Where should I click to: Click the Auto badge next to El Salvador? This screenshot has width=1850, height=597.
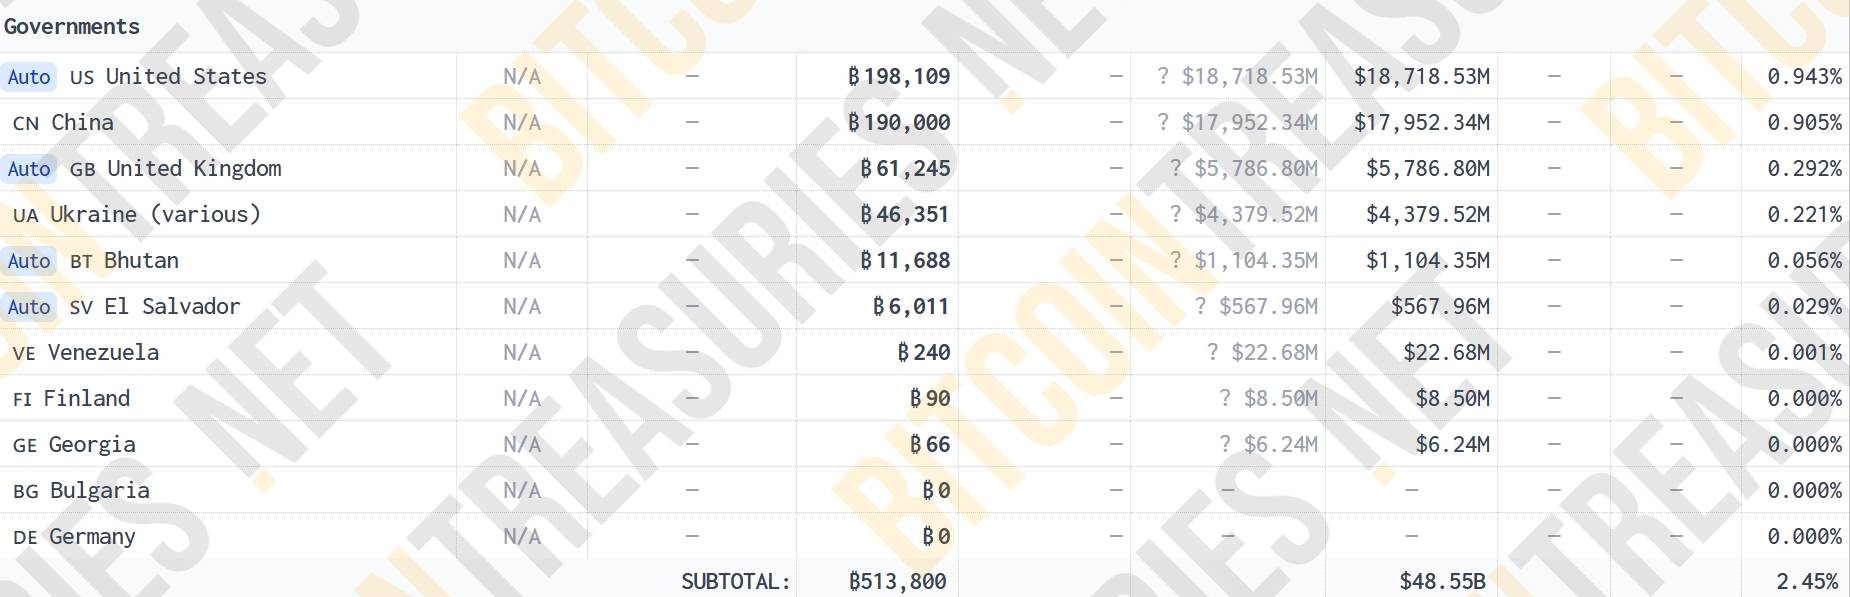[29, 307]
